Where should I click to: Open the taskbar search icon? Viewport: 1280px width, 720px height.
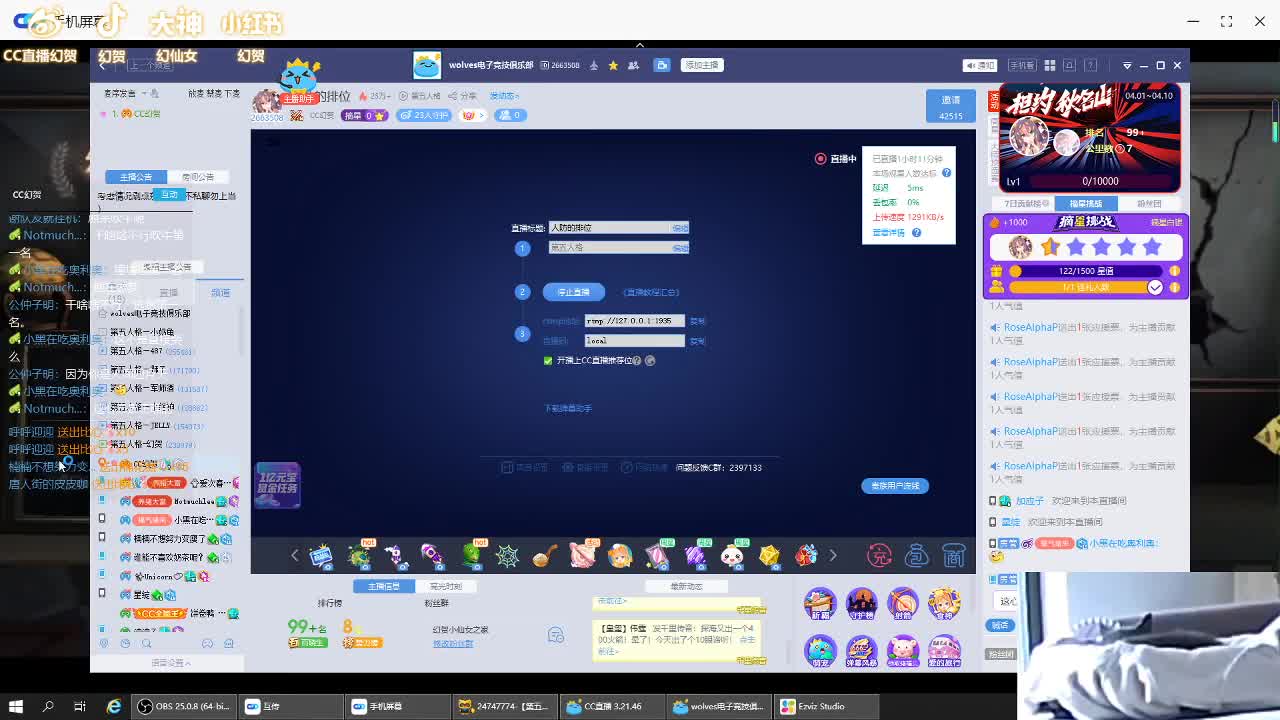click(48, 706)
